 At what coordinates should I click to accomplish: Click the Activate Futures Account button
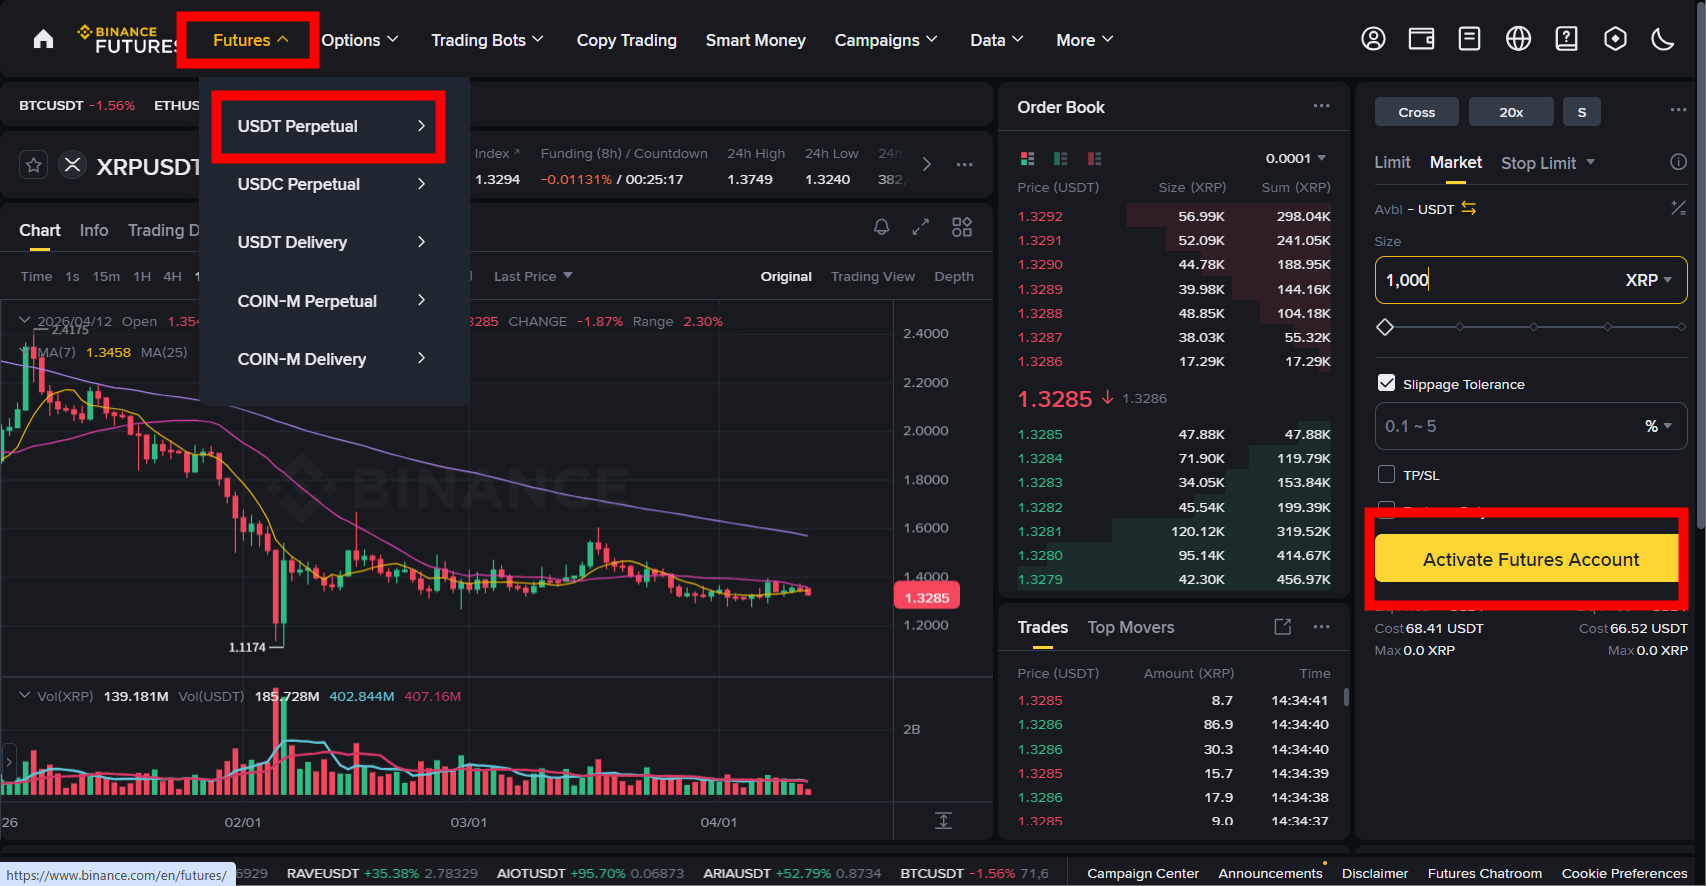(1529, 559)
